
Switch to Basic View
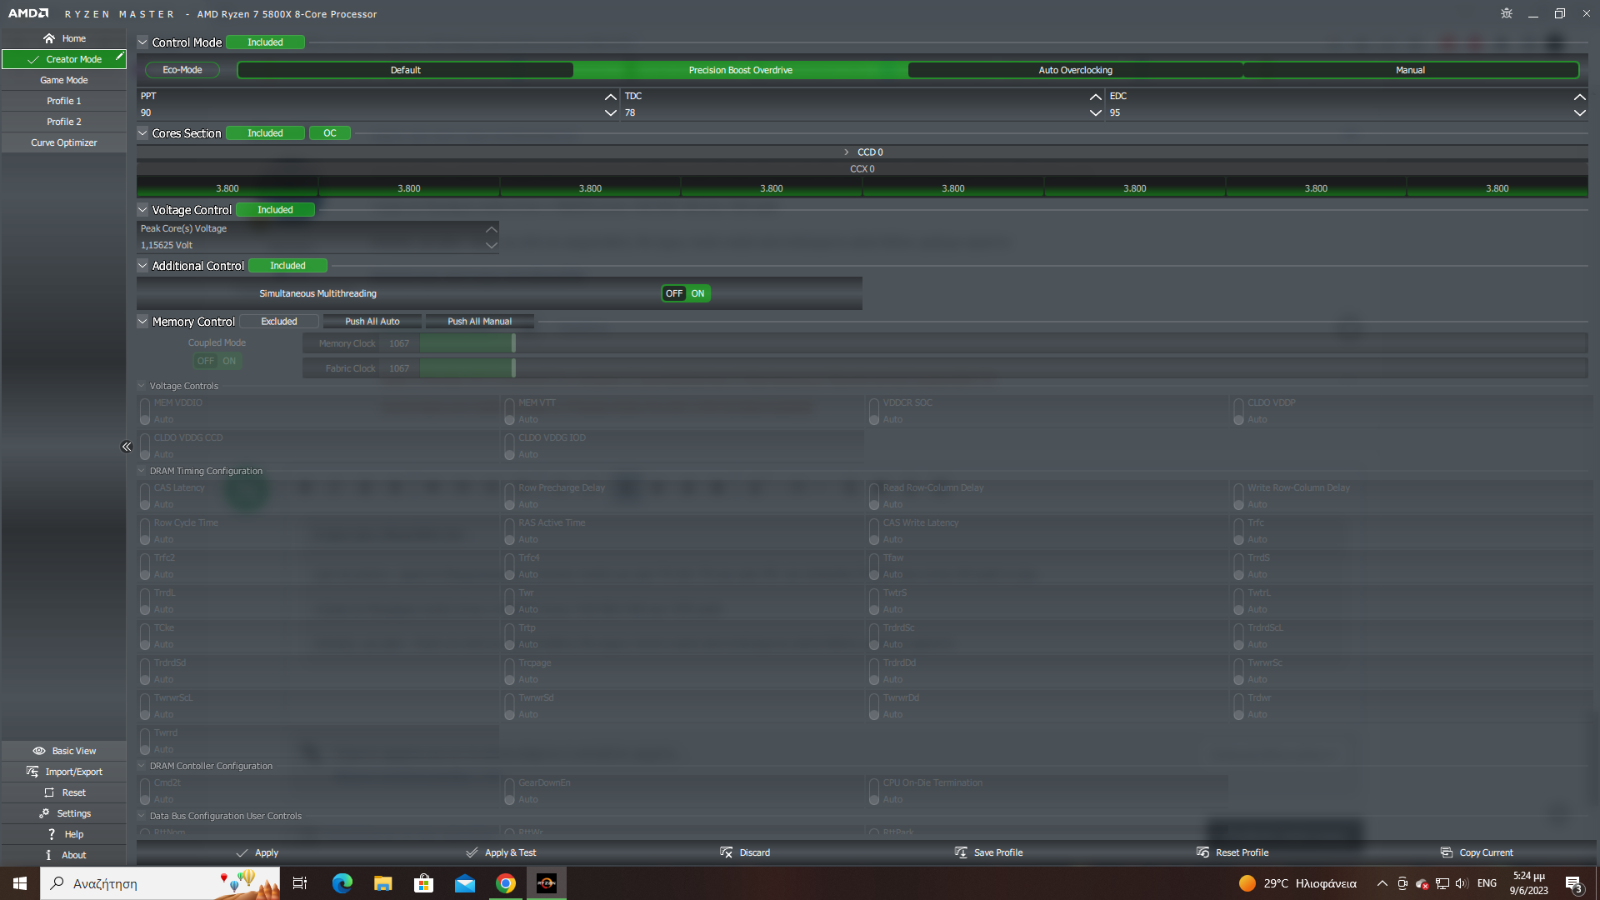point(64,751)
